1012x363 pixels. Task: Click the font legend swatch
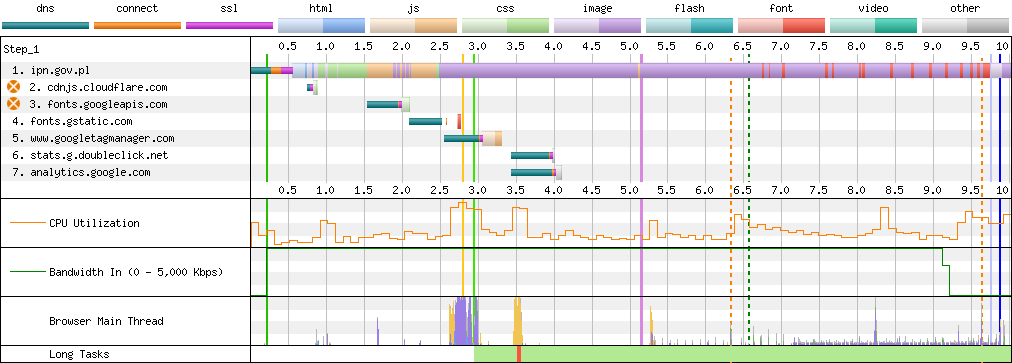click(781, 25)
